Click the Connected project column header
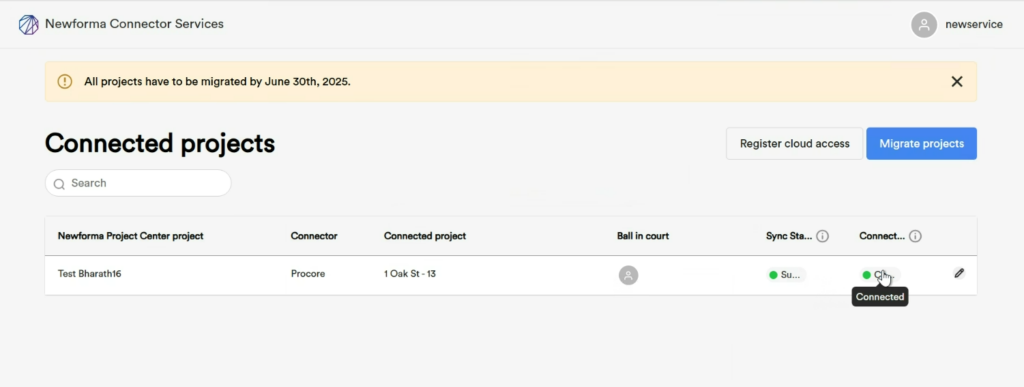The width and height of the screenshot is (1024, 387). tap(425, 236)
